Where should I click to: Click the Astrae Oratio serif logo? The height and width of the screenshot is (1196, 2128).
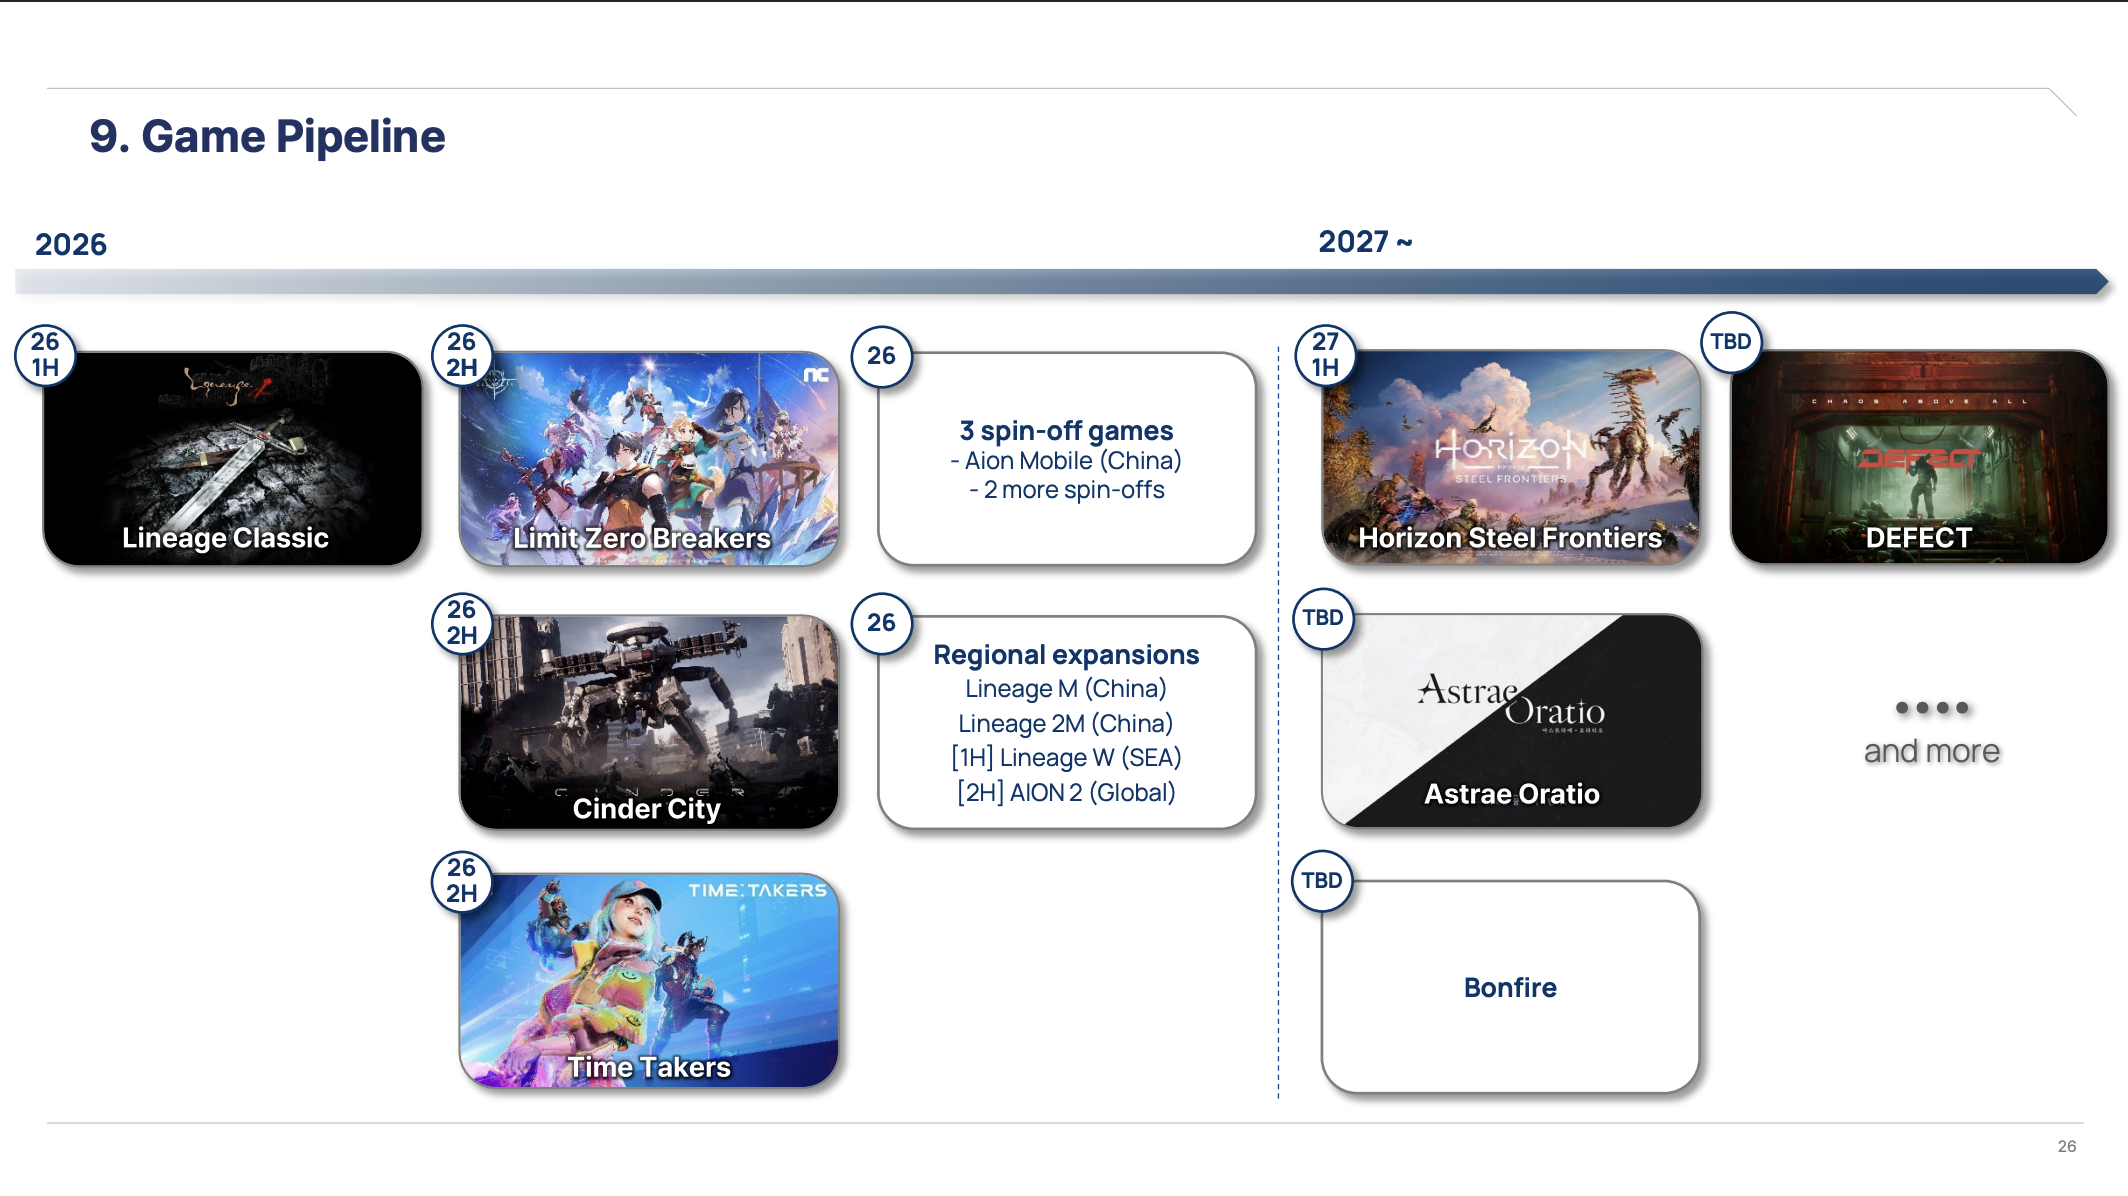1511,702
